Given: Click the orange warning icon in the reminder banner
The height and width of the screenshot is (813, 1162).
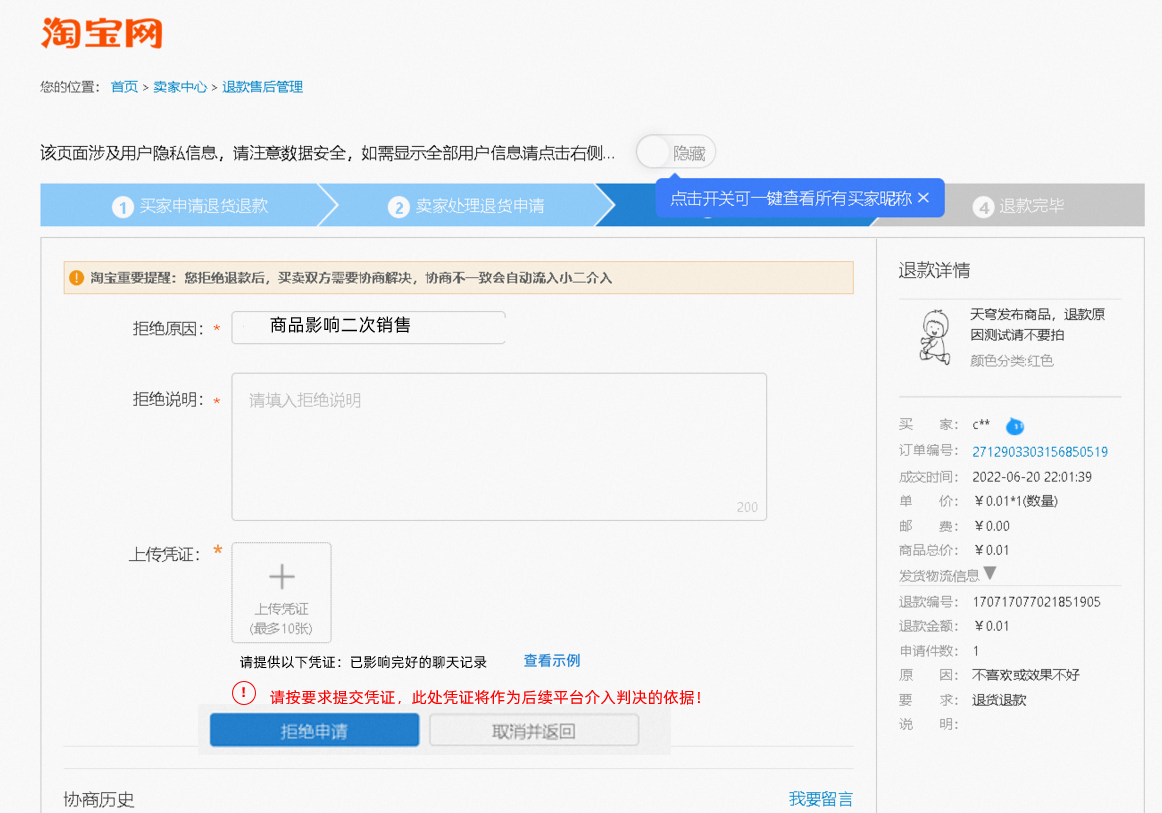Looking at the screenshot, I should pos(77,277).
